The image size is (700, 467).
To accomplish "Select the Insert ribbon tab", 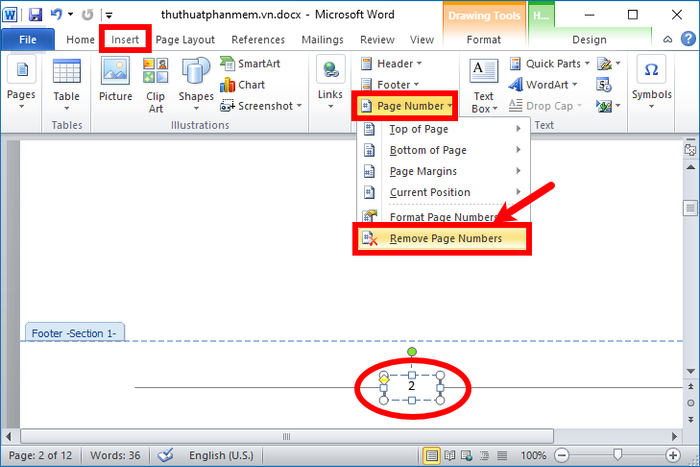I will (125, 40).
